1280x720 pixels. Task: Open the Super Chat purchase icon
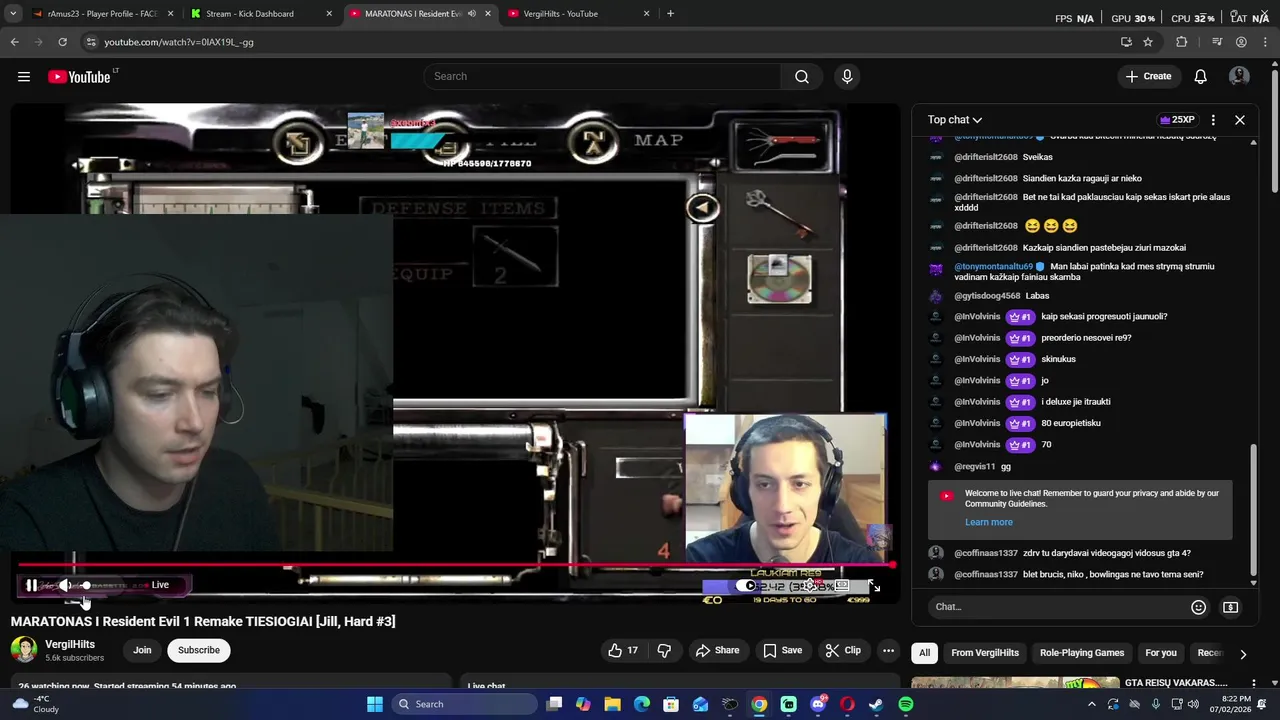(x=1231, y=607)
